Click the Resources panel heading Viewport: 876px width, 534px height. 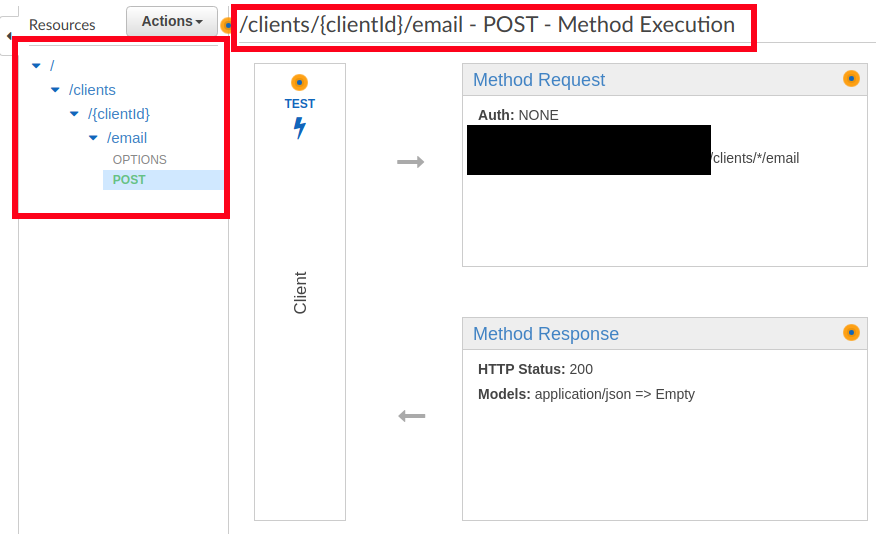(x=62, y=25)
